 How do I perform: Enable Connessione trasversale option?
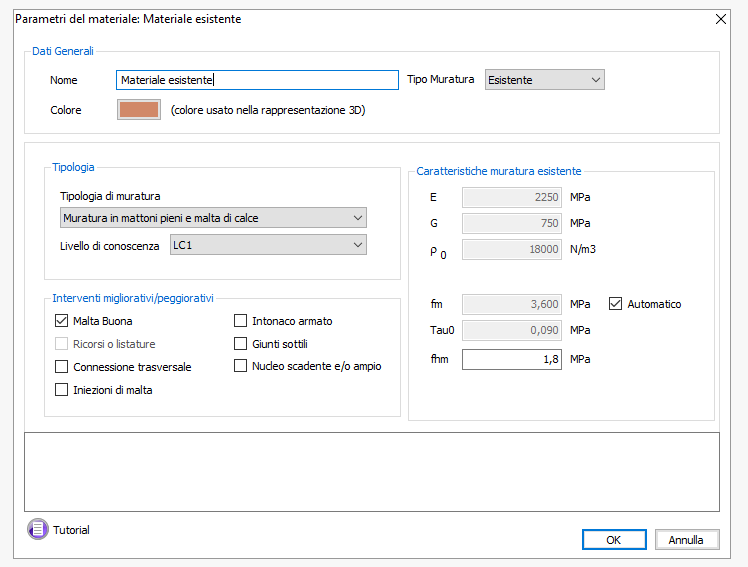pyautogui.click(x=62, y=367)
